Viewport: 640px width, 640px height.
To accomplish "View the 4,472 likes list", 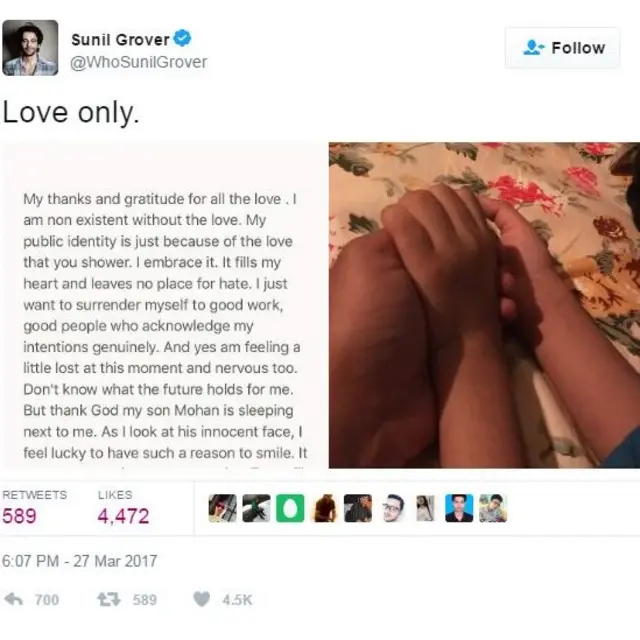I will click(123, 508).
